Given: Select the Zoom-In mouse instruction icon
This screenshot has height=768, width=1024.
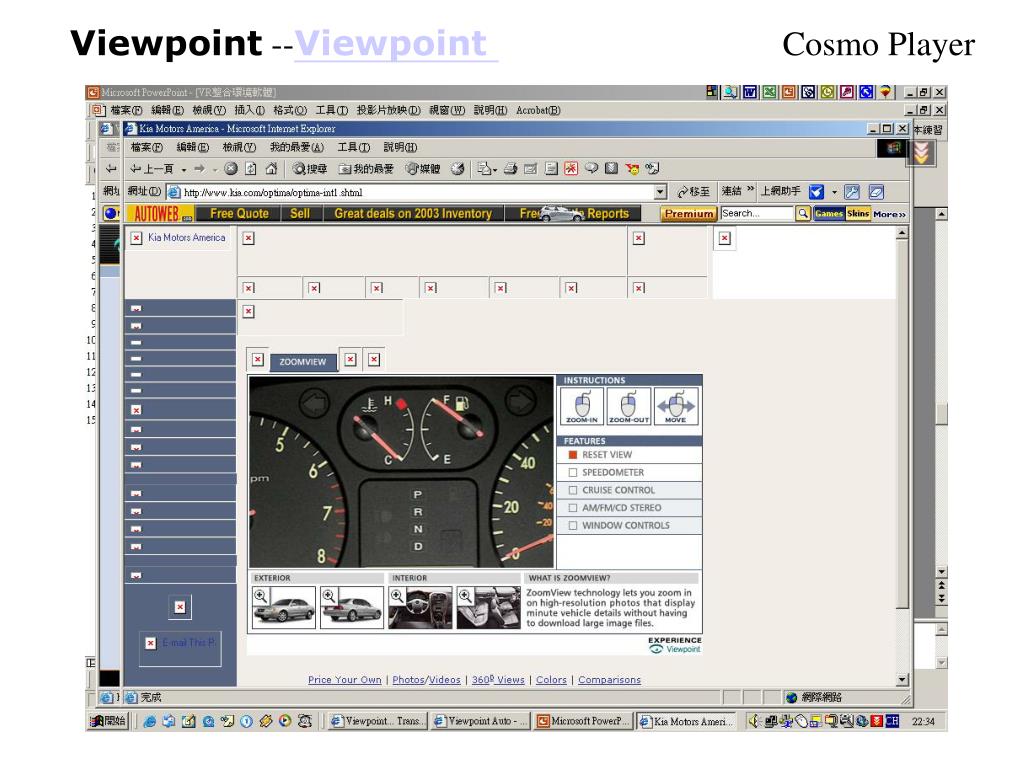Looking at the screenshot, I should point(582,406).
